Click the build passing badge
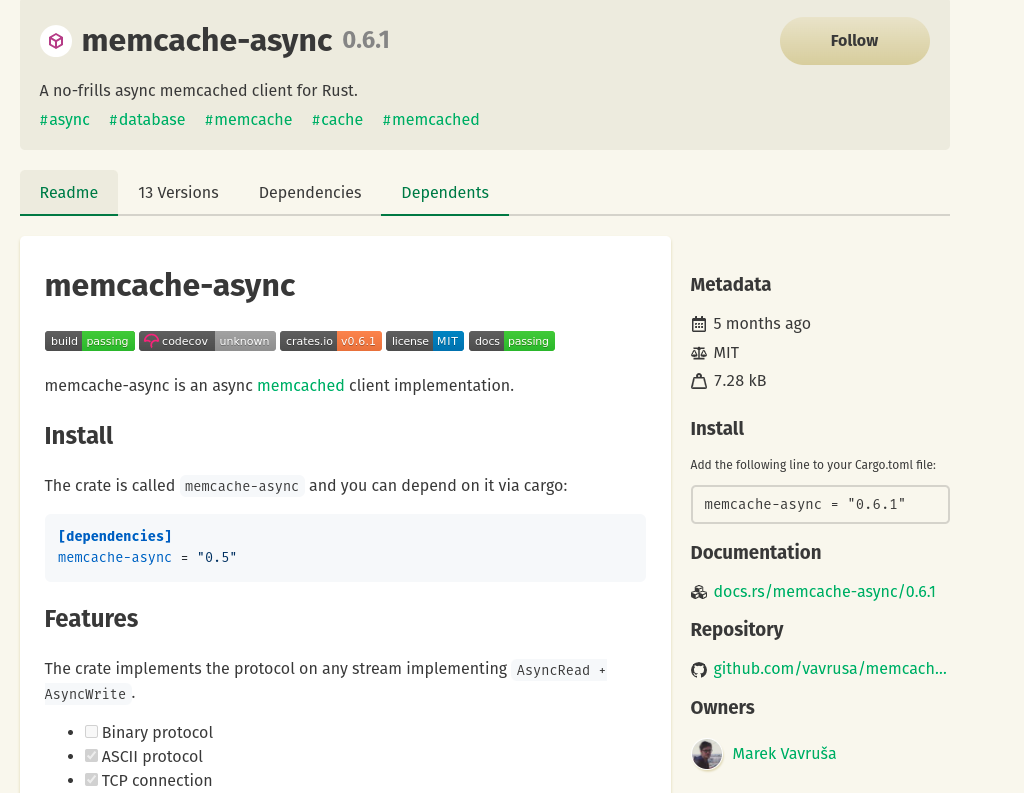This screenshot has width=1024, height=793. coord(90,341)
